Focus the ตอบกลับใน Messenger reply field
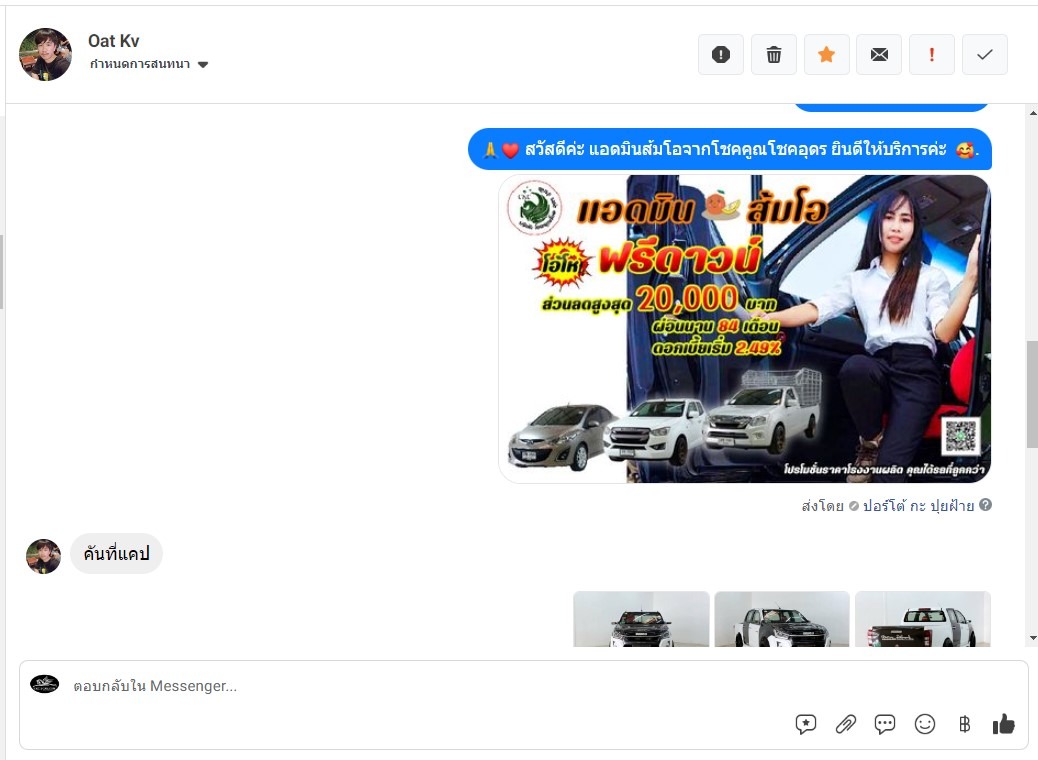The height and width of the screenshot is (760, 1038). tap(523, 686)
